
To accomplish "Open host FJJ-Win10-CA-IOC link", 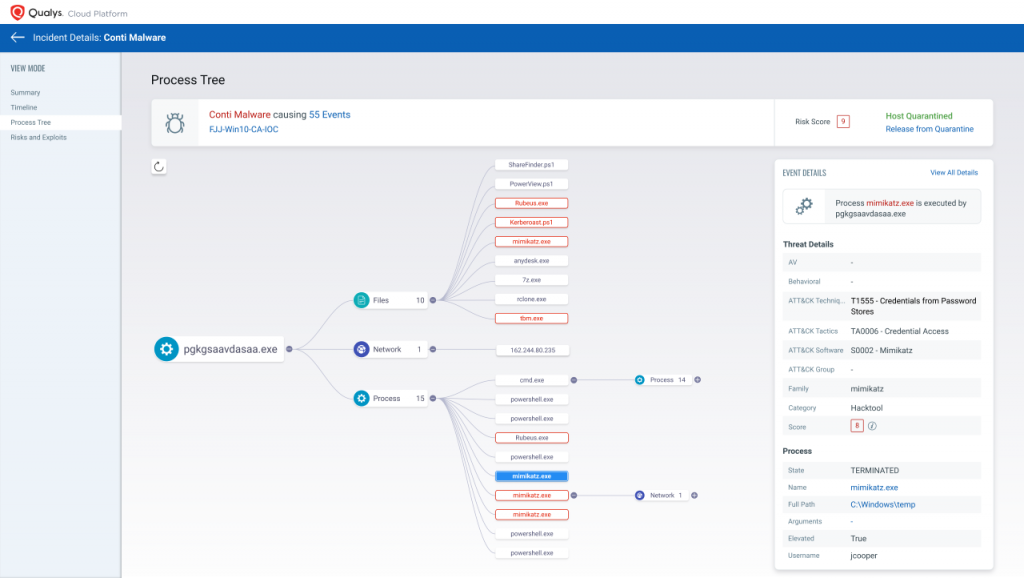I will click(244, 129).
